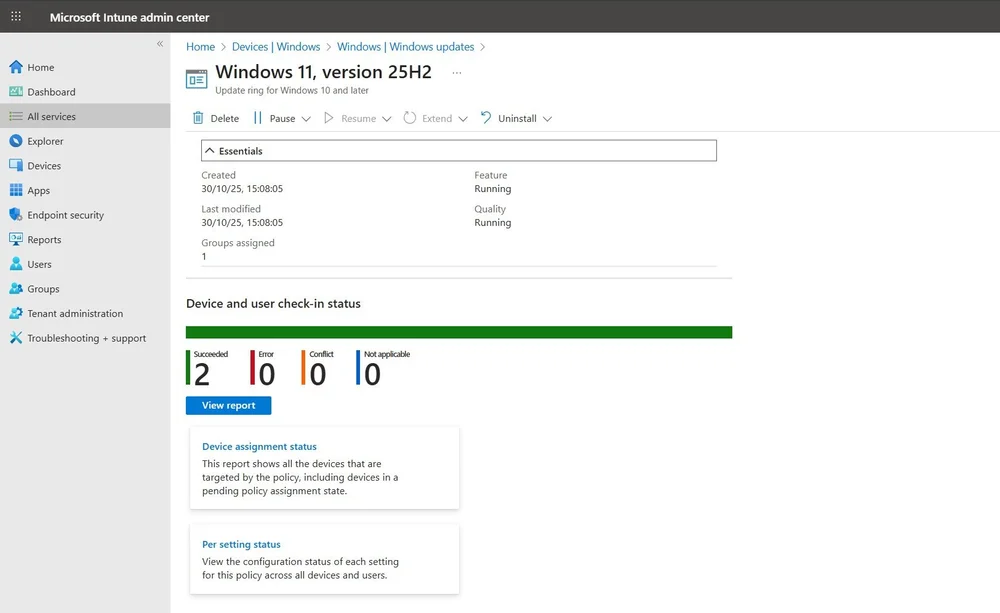Click the Conflict count of 0
Image resolution: width=1000 pixels, height=613 pixels.
[x=318, y=374]
